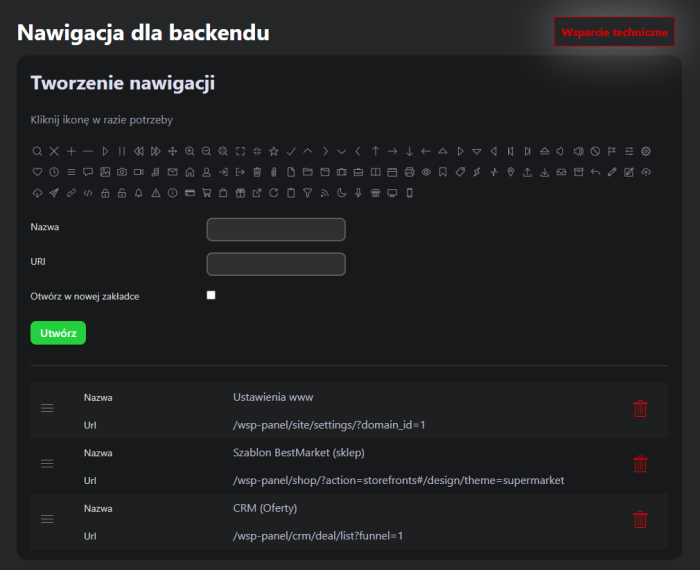Pick the lightning bolt icon
Image resolution: width=700 pixels, height=570 pixels.
[477, 172]
